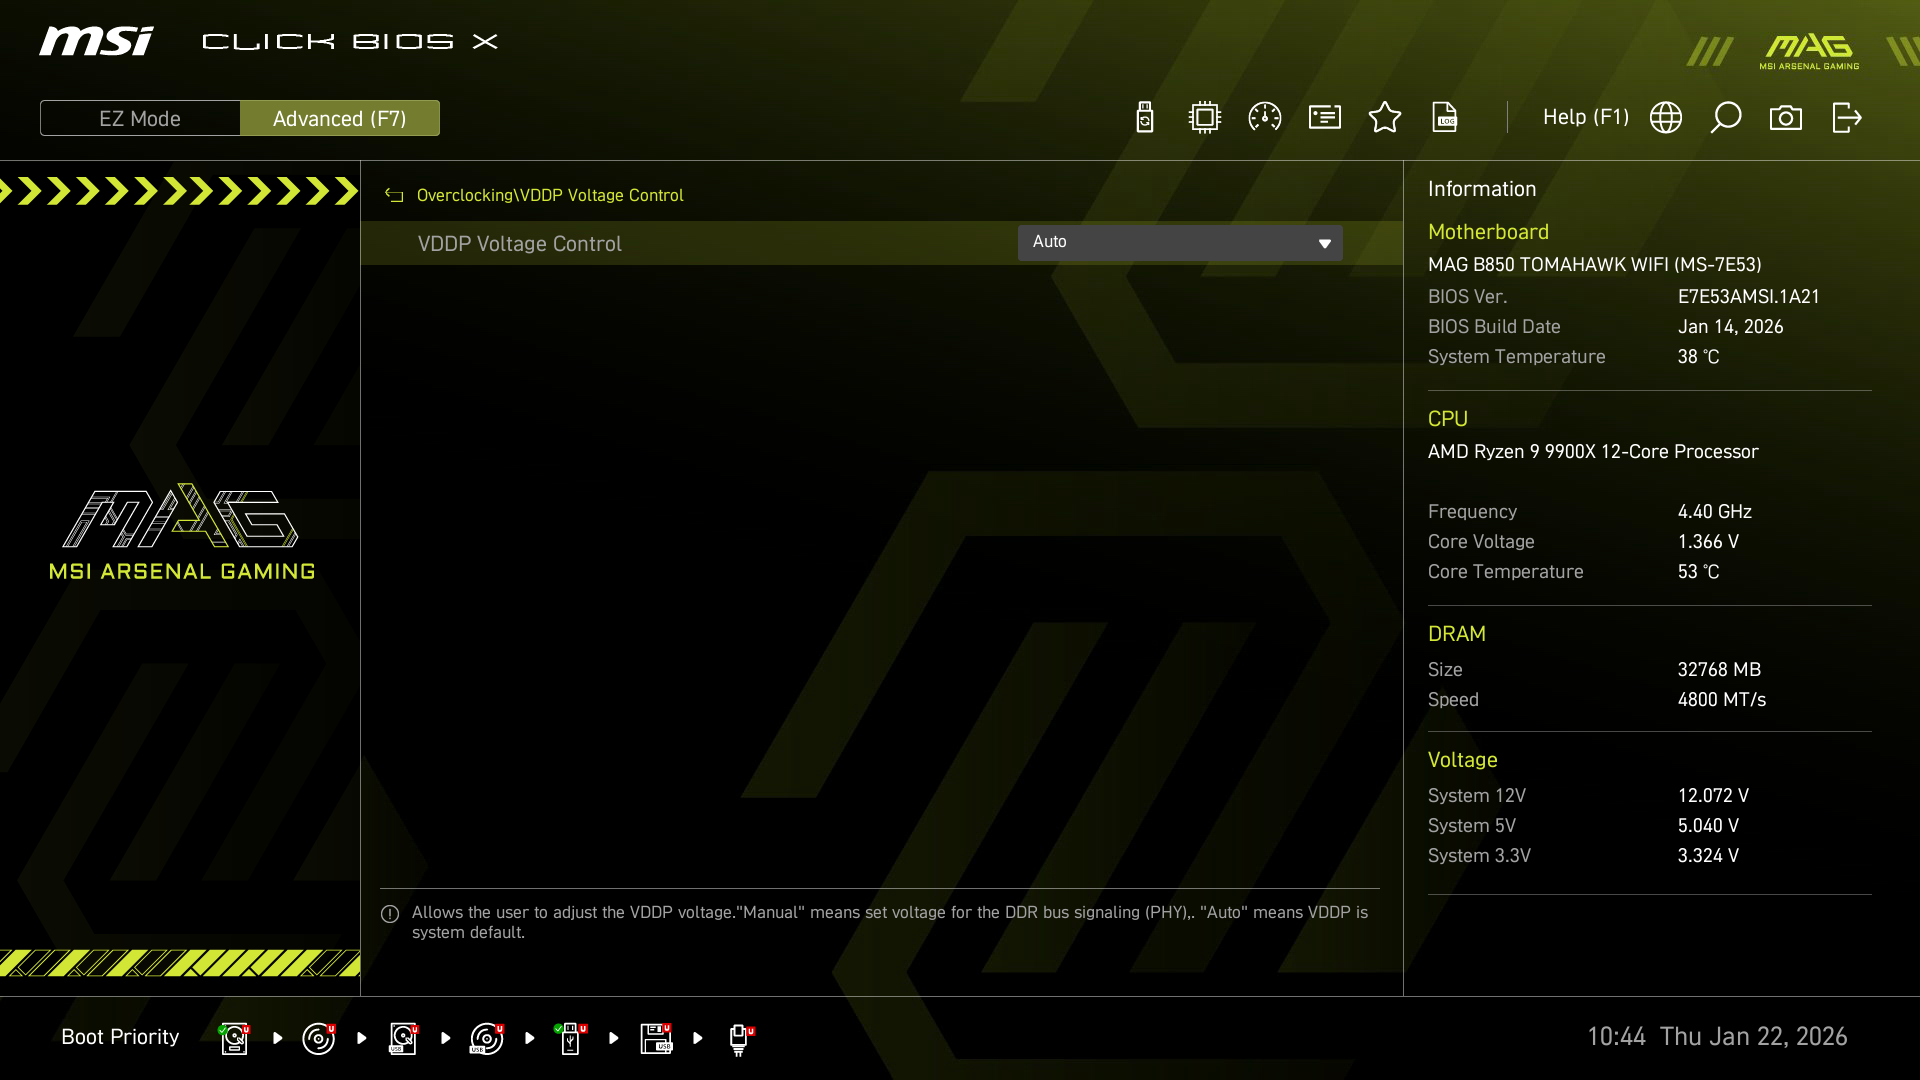The width and height of the screenshot is (1920, 1080).
Task: Click the dropdown arrow beside Auto
Action: point(1325,244)
